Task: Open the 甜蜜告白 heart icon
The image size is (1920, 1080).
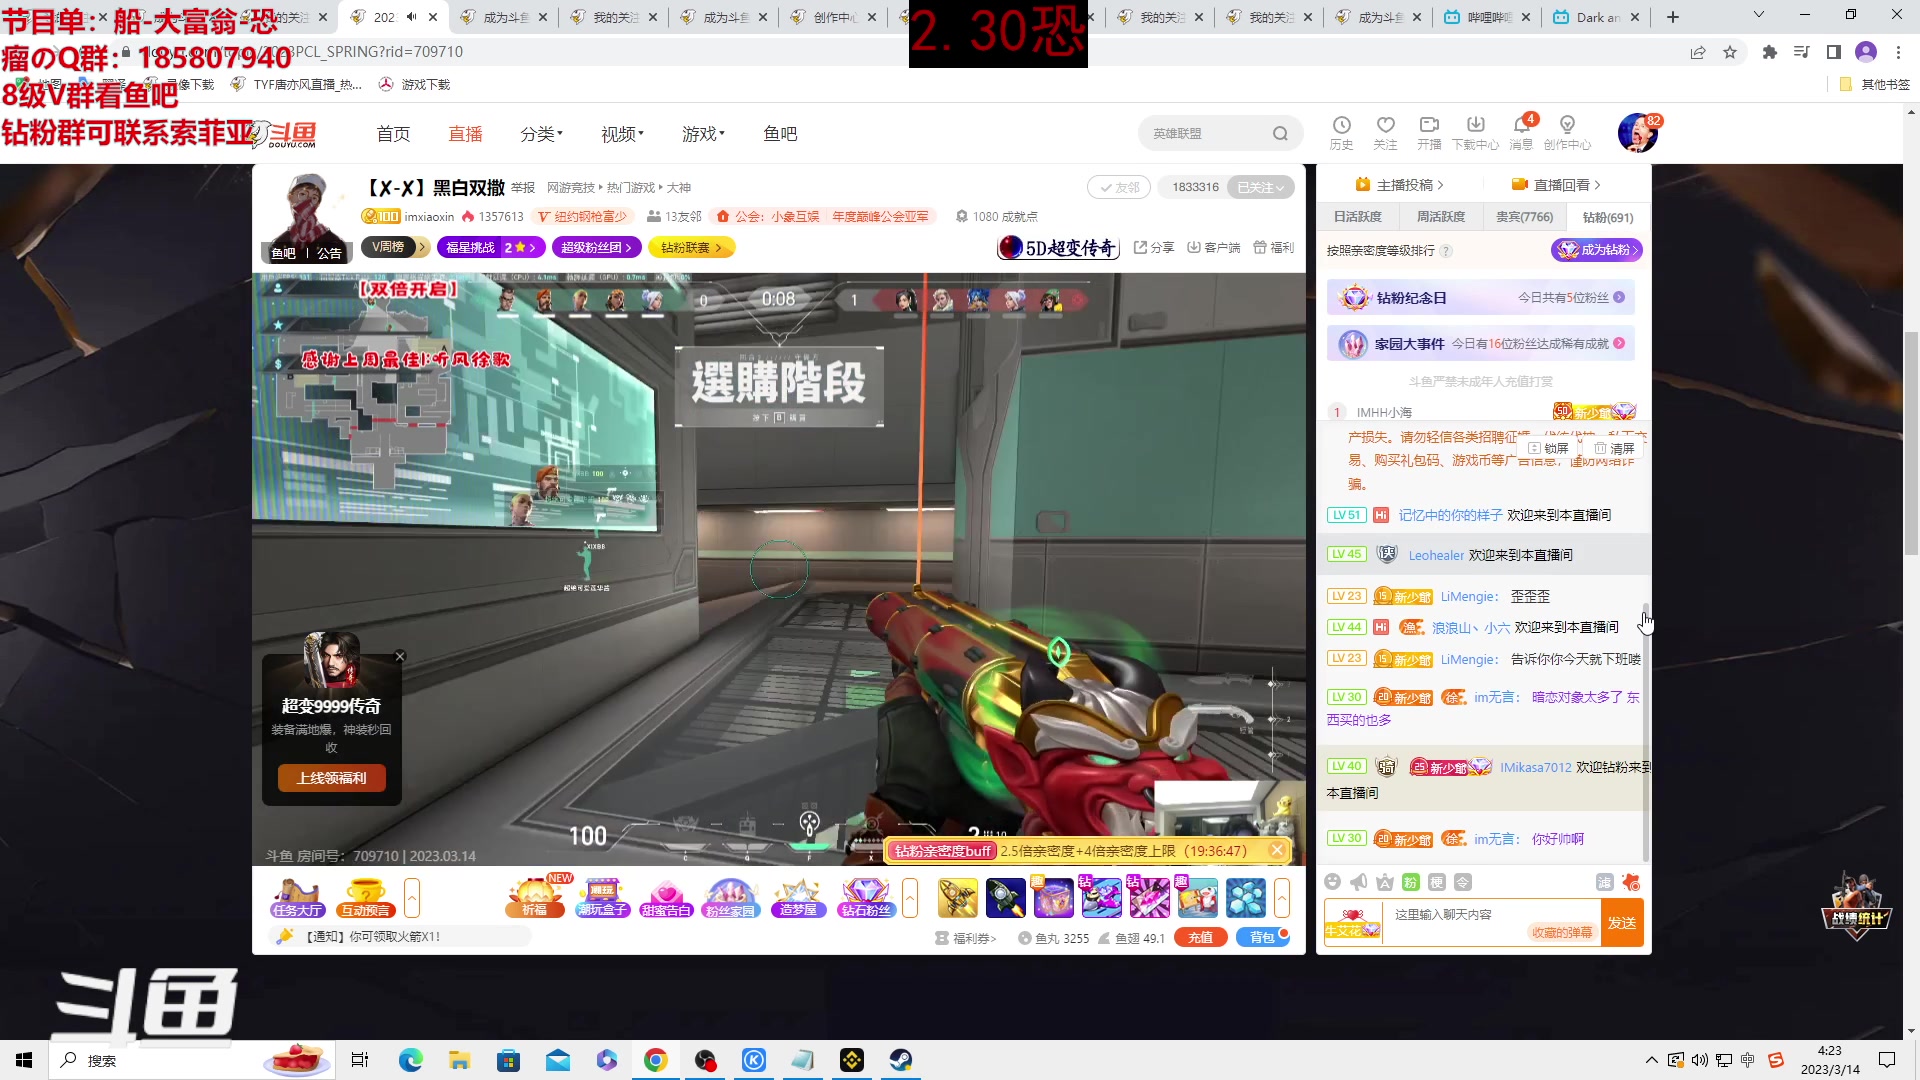Action: tap(666, 897)
